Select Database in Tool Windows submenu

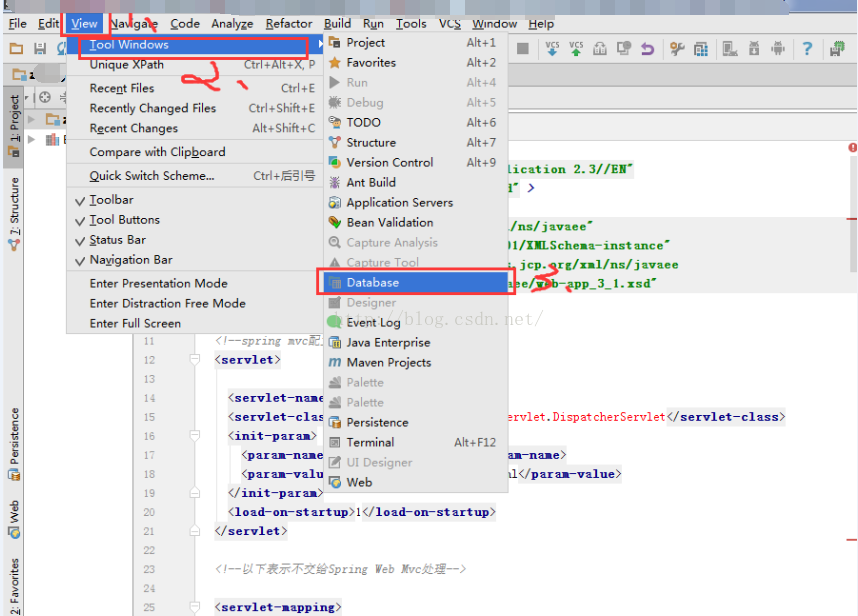(x=416, y=282)
